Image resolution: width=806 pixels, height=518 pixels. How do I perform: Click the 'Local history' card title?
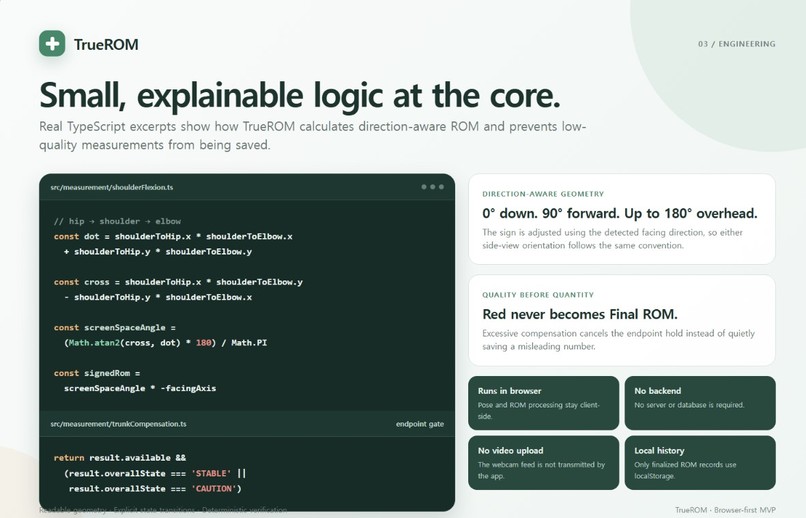(x=659, y=451)
